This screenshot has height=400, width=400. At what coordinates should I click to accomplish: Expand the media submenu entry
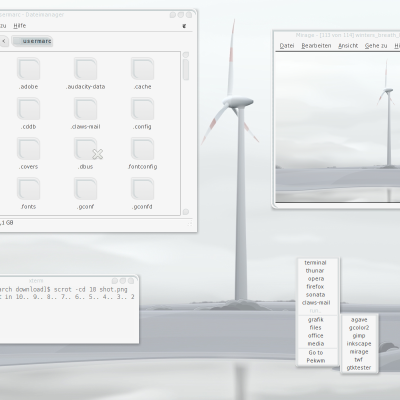[315, 344]
